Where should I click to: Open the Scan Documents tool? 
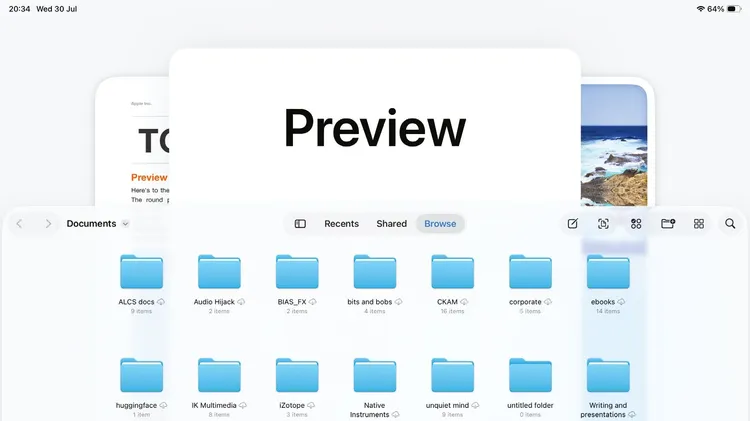[603, 223]
